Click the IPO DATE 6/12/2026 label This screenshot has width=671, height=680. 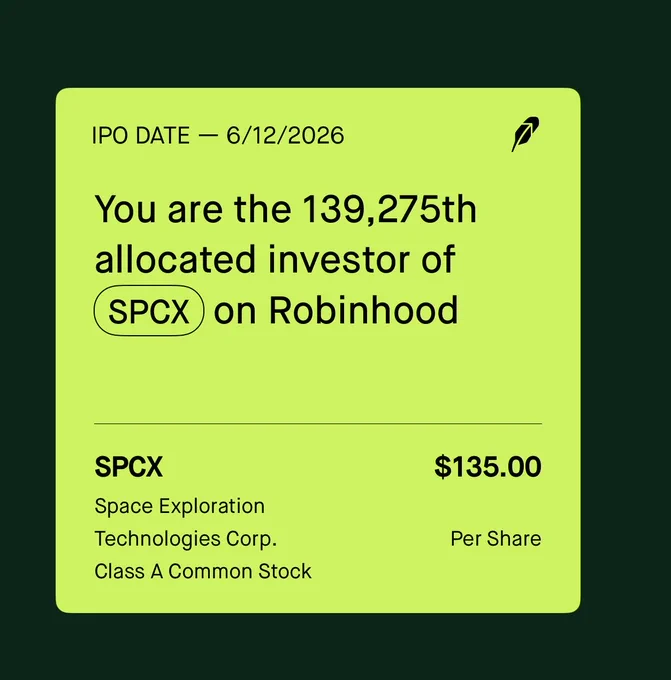click(x=218, y=135)
